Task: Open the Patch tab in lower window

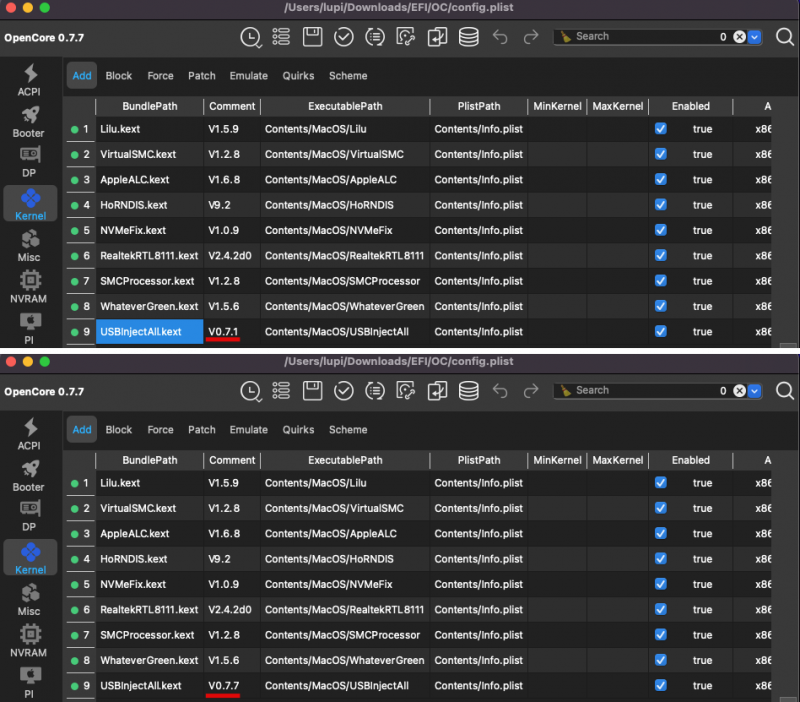Action: click(202, 430)
